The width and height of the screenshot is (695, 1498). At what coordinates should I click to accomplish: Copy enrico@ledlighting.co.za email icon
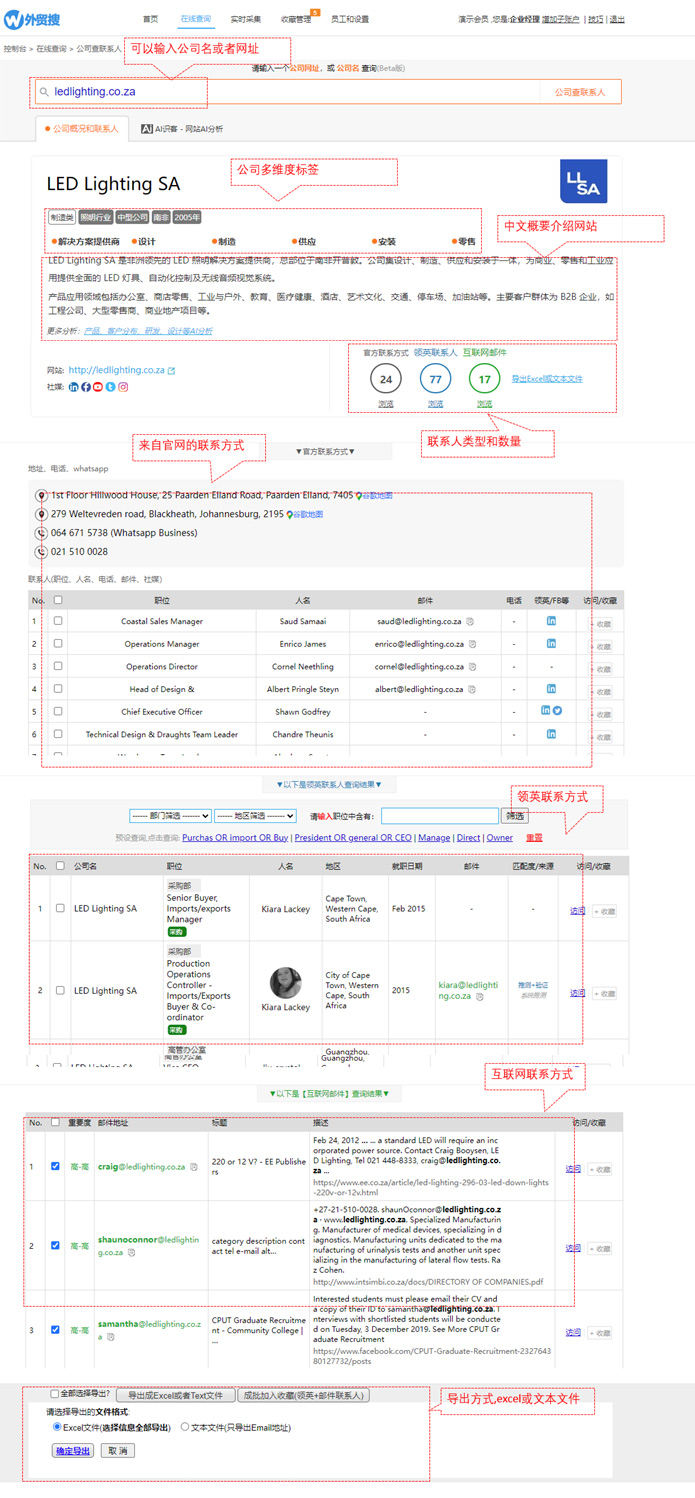[472, 645]
